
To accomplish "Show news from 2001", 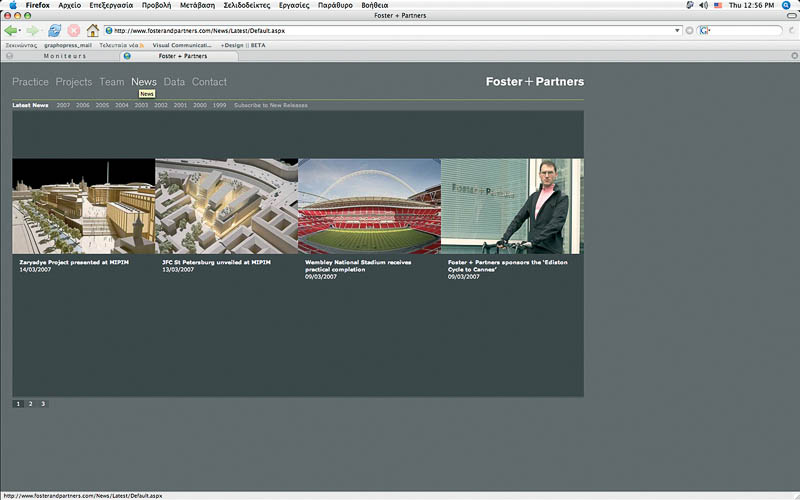I will click(x=180, y=105).
